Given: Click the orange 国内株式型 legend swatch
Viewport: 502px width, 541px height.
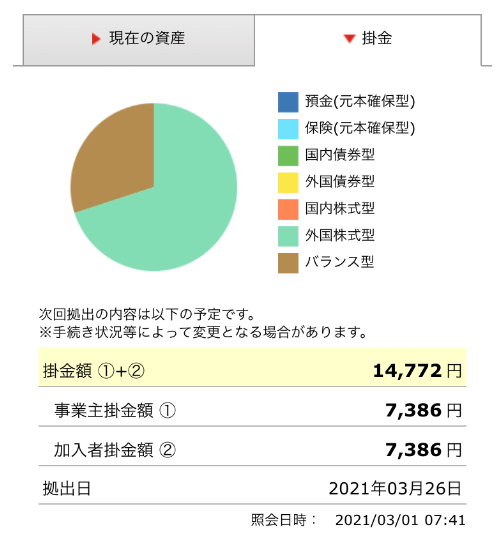Looking at the screenshot, I should tap(288, 209).
